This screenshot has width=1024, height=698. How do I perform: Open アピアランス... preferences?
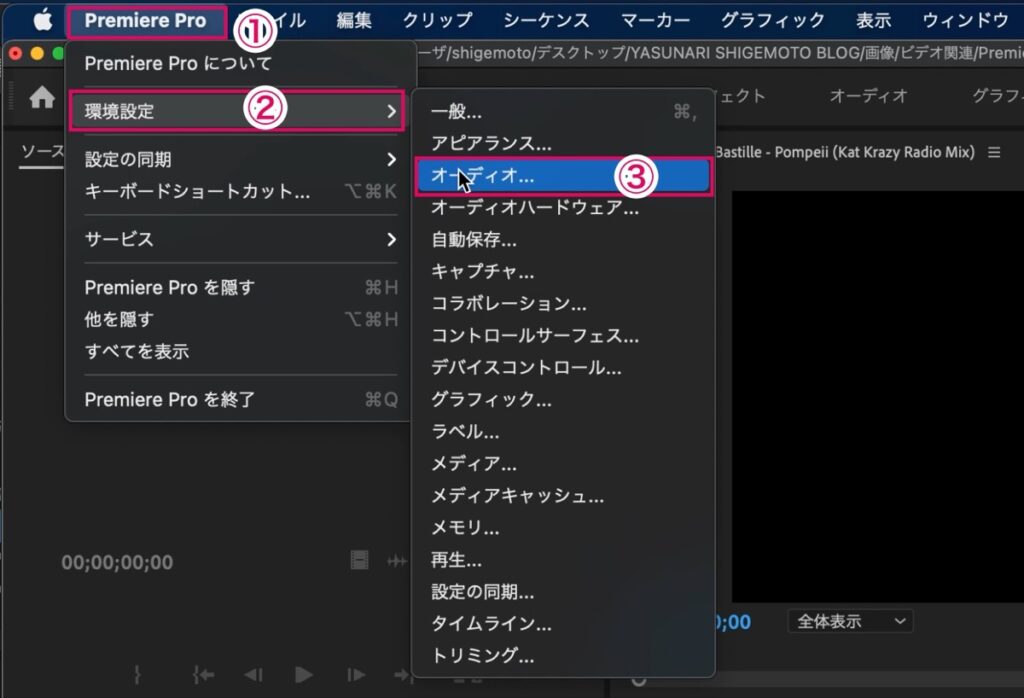click(564, 144)
